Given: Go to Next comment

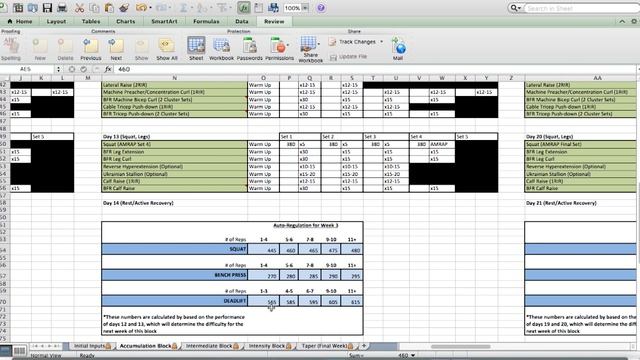Looking at the screenshot, I should pyautogui.click(x=116, y=48).
